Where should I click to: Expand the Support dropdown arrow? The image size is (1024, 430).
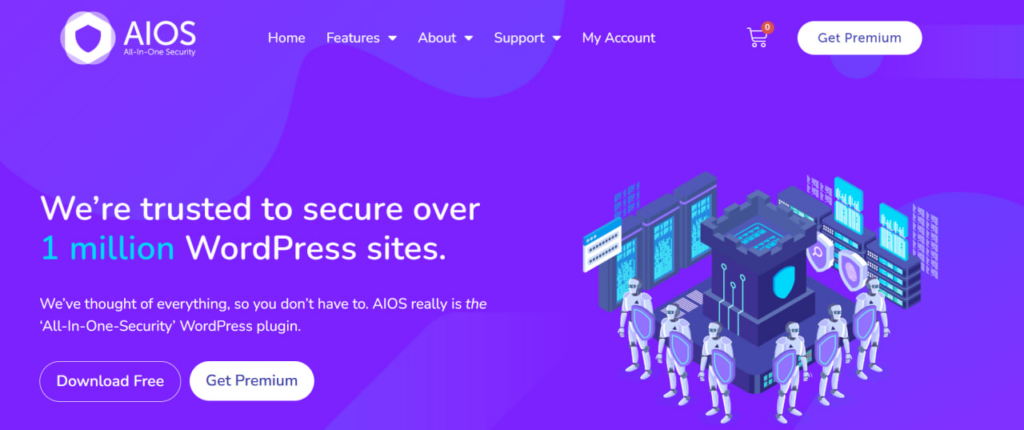click(x=556, y=38)
